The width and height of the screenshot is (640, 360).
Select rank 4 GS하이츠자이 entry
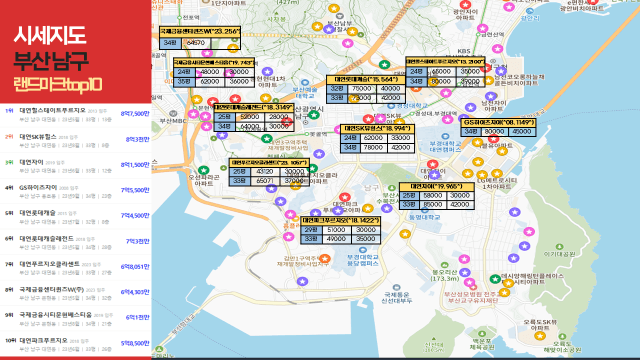(76, 191)
